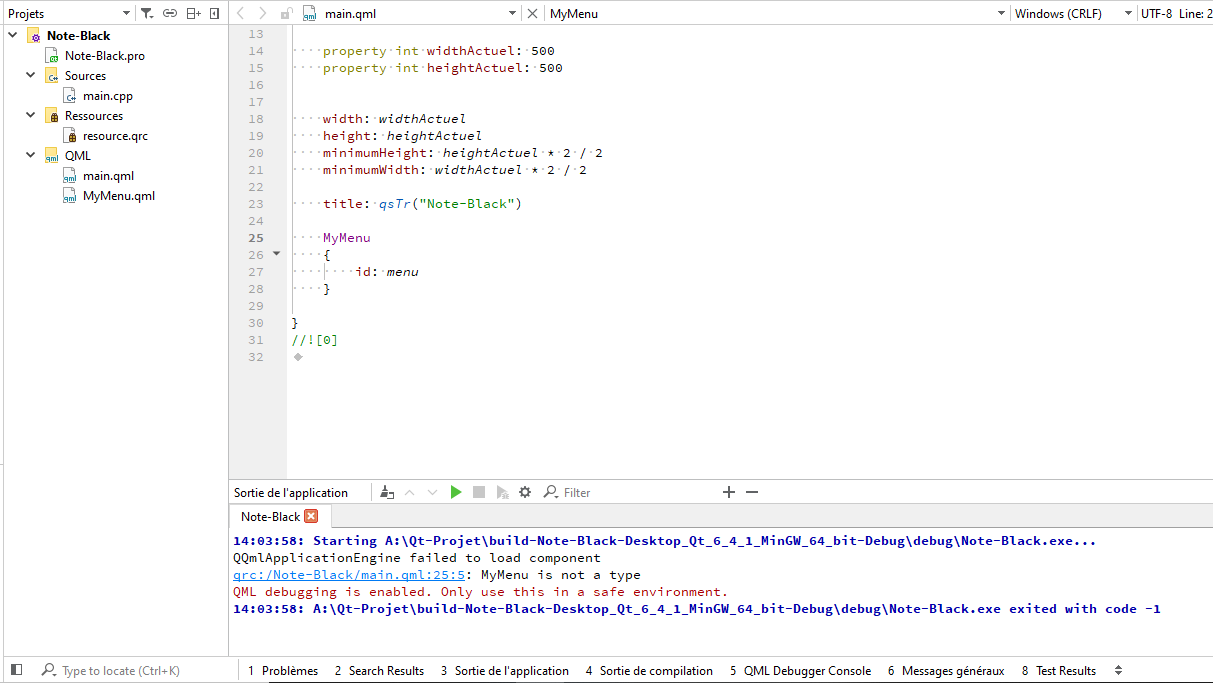This screenshot has width=1213, height=683.
Task: Click the main.qml file type icon in editor bar
Action: point(310,14)
